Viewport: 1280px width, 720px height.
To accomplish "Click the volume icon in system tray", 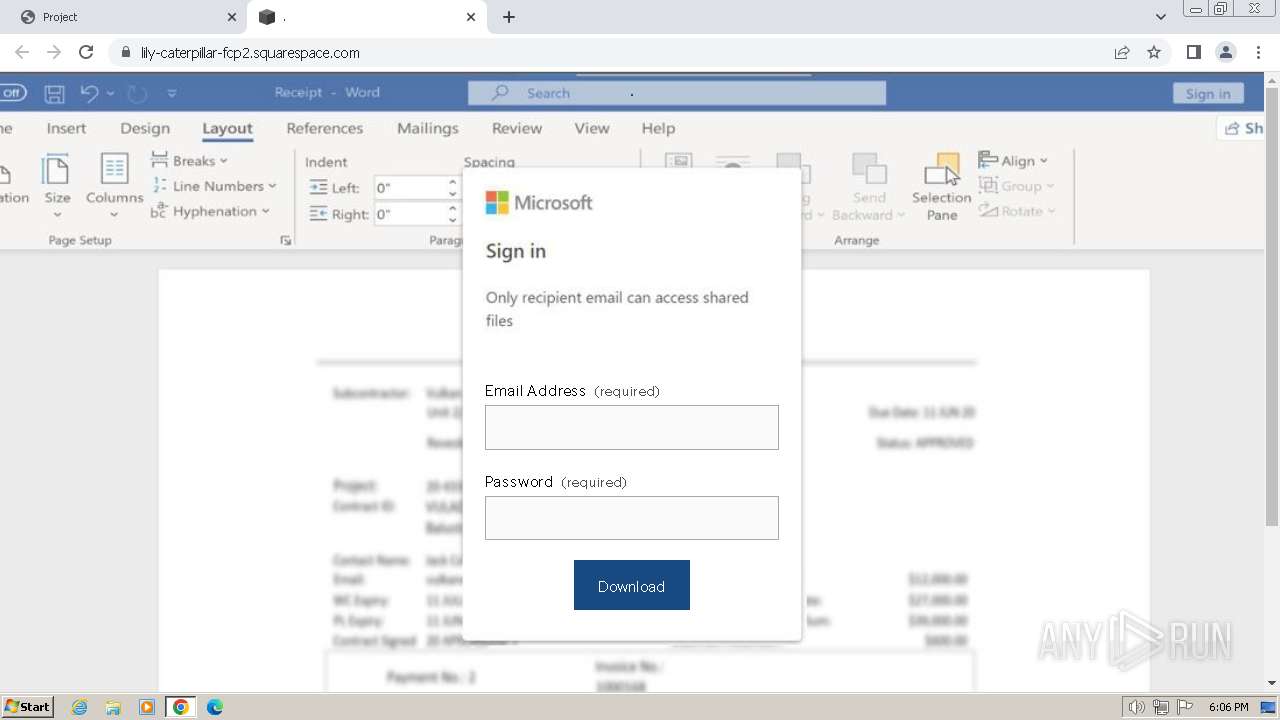I will (x=1136, y=707).
